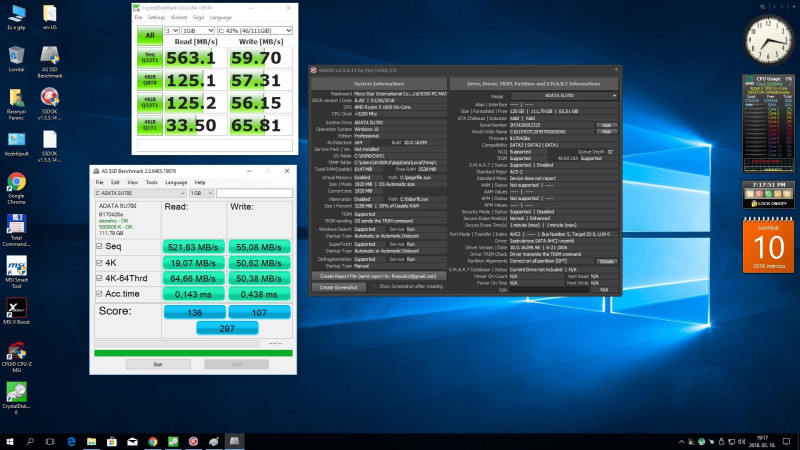Viewport: 800px width, 450px height.
Task: Open the SSDOK text file icon
Action: (x=49, y=146)
